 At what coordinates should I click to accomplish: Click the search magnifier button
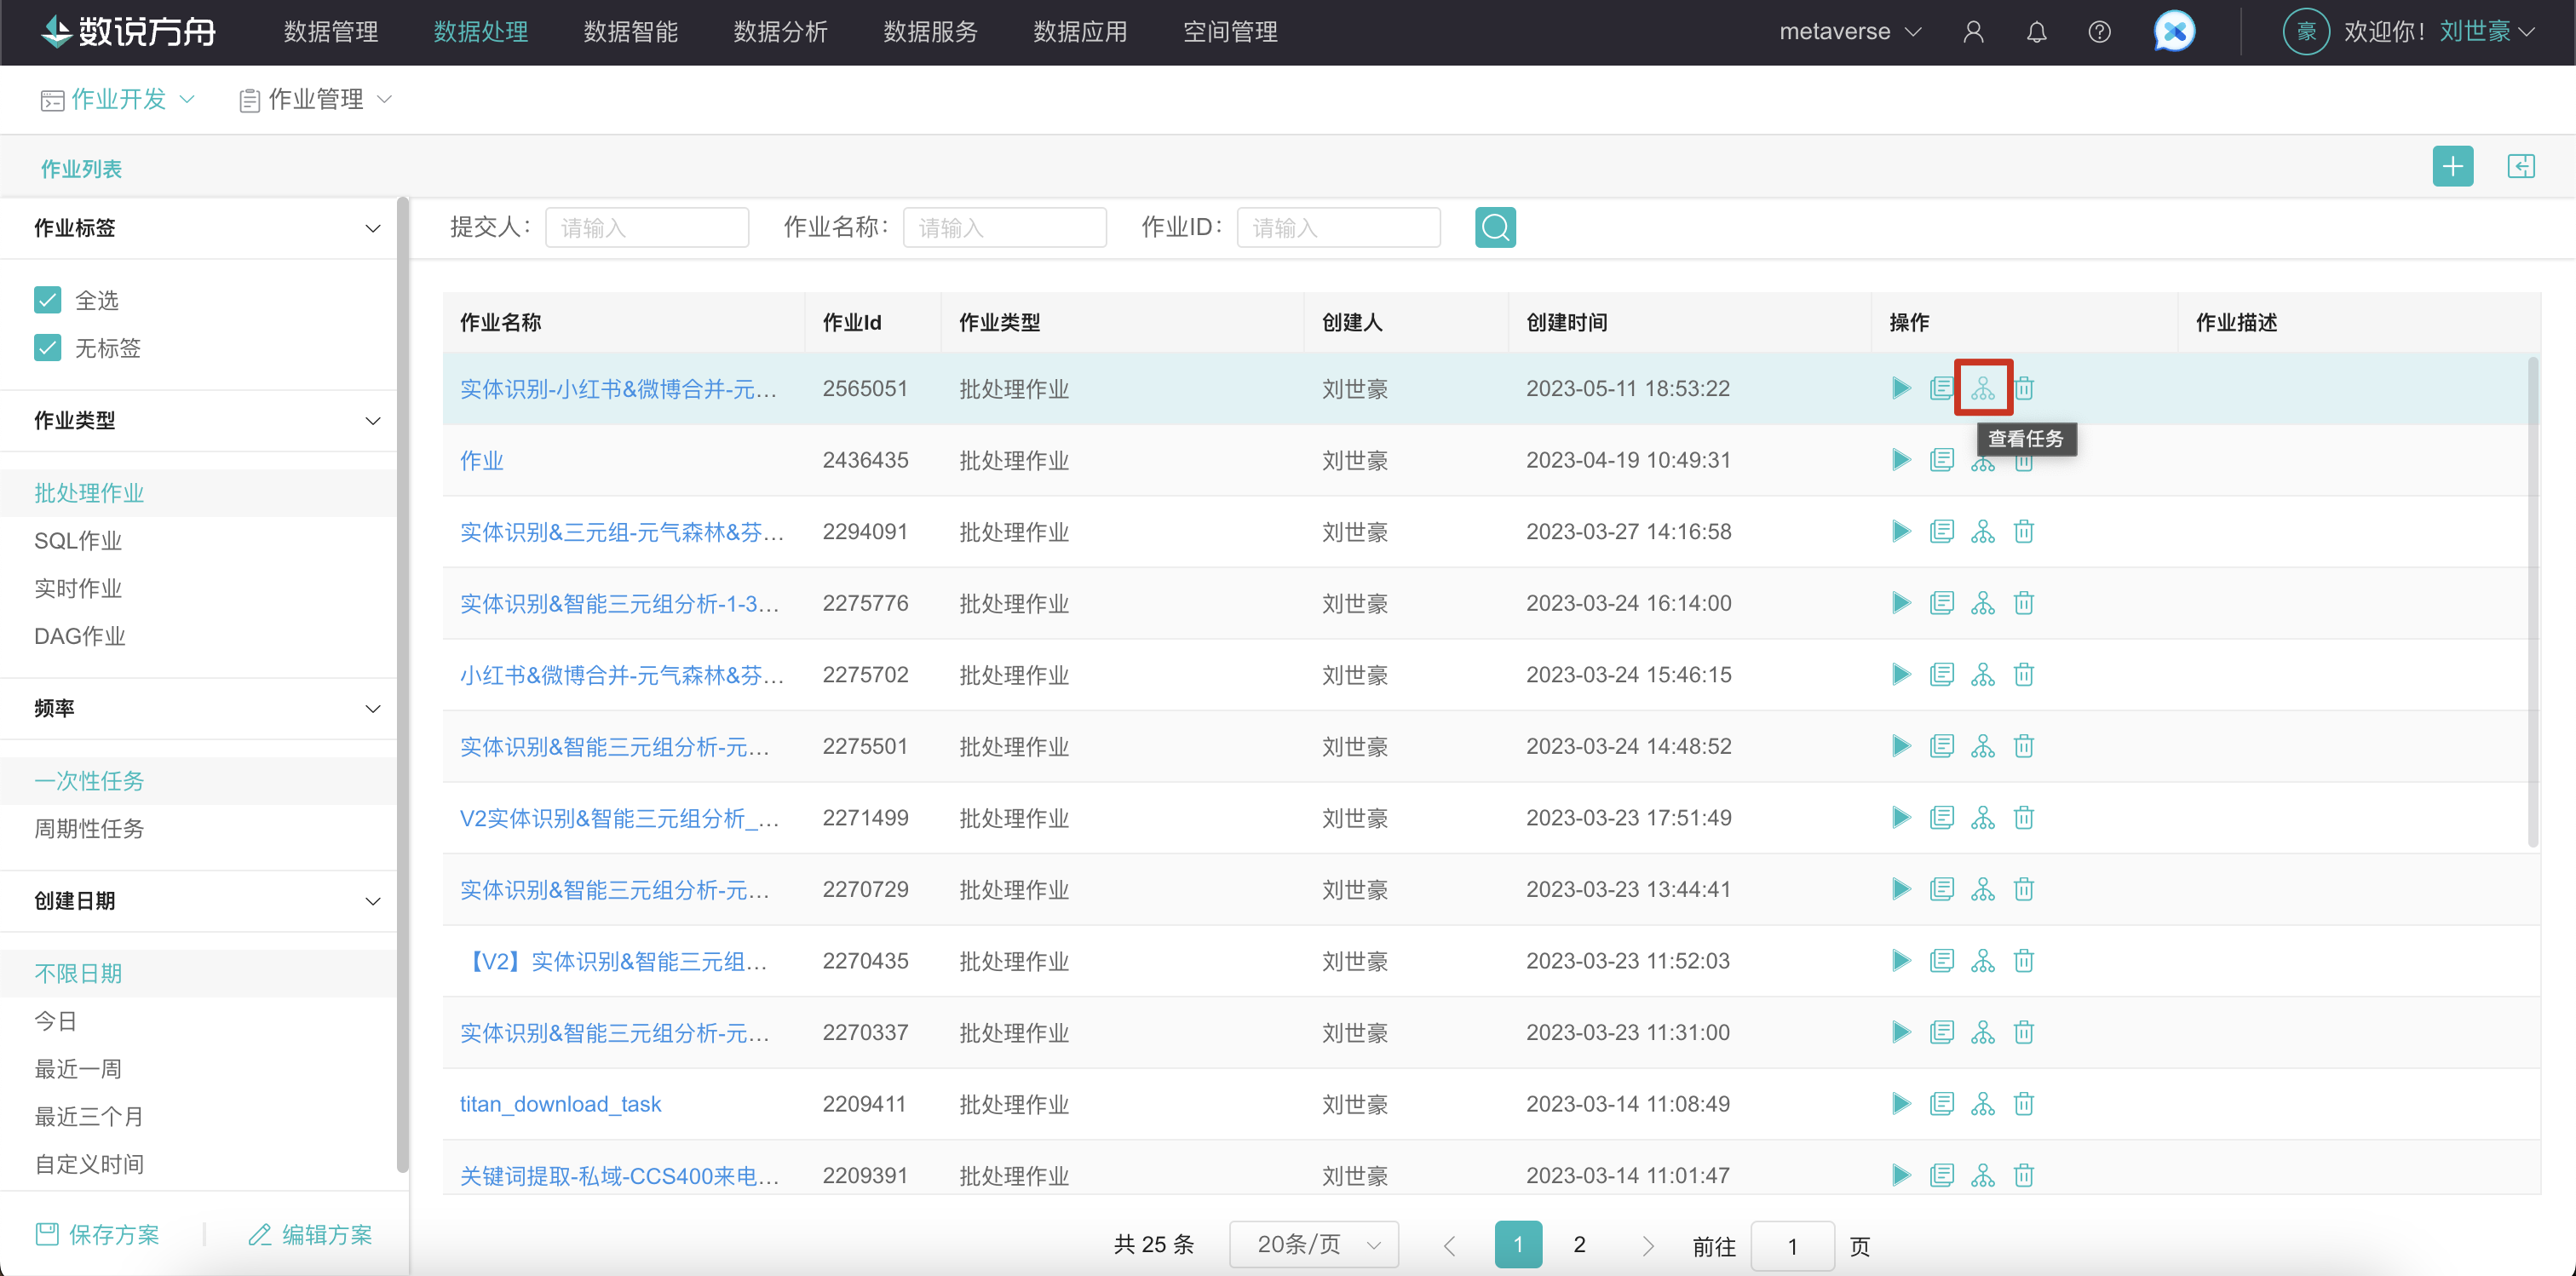coord(1495,227)
